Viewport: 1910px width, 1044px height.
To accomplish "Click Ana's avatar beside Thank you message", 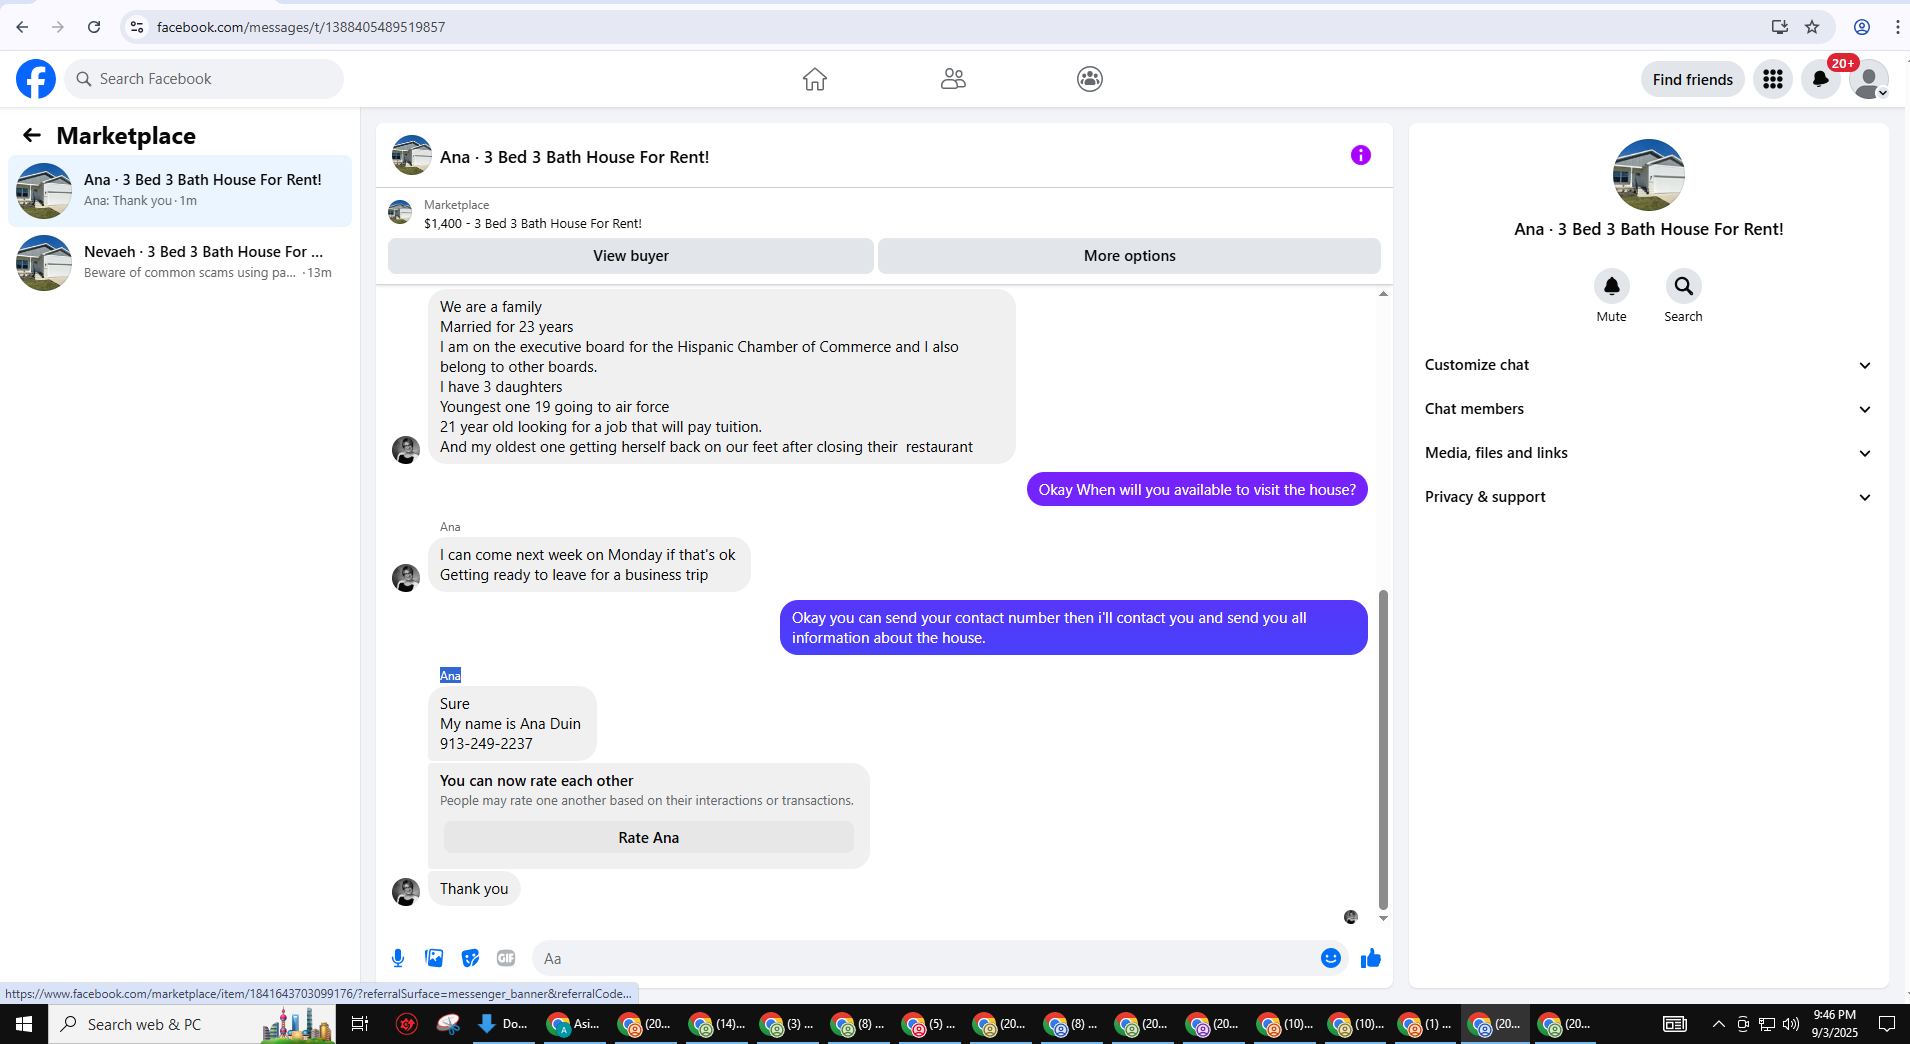I will tap(406, 891).
